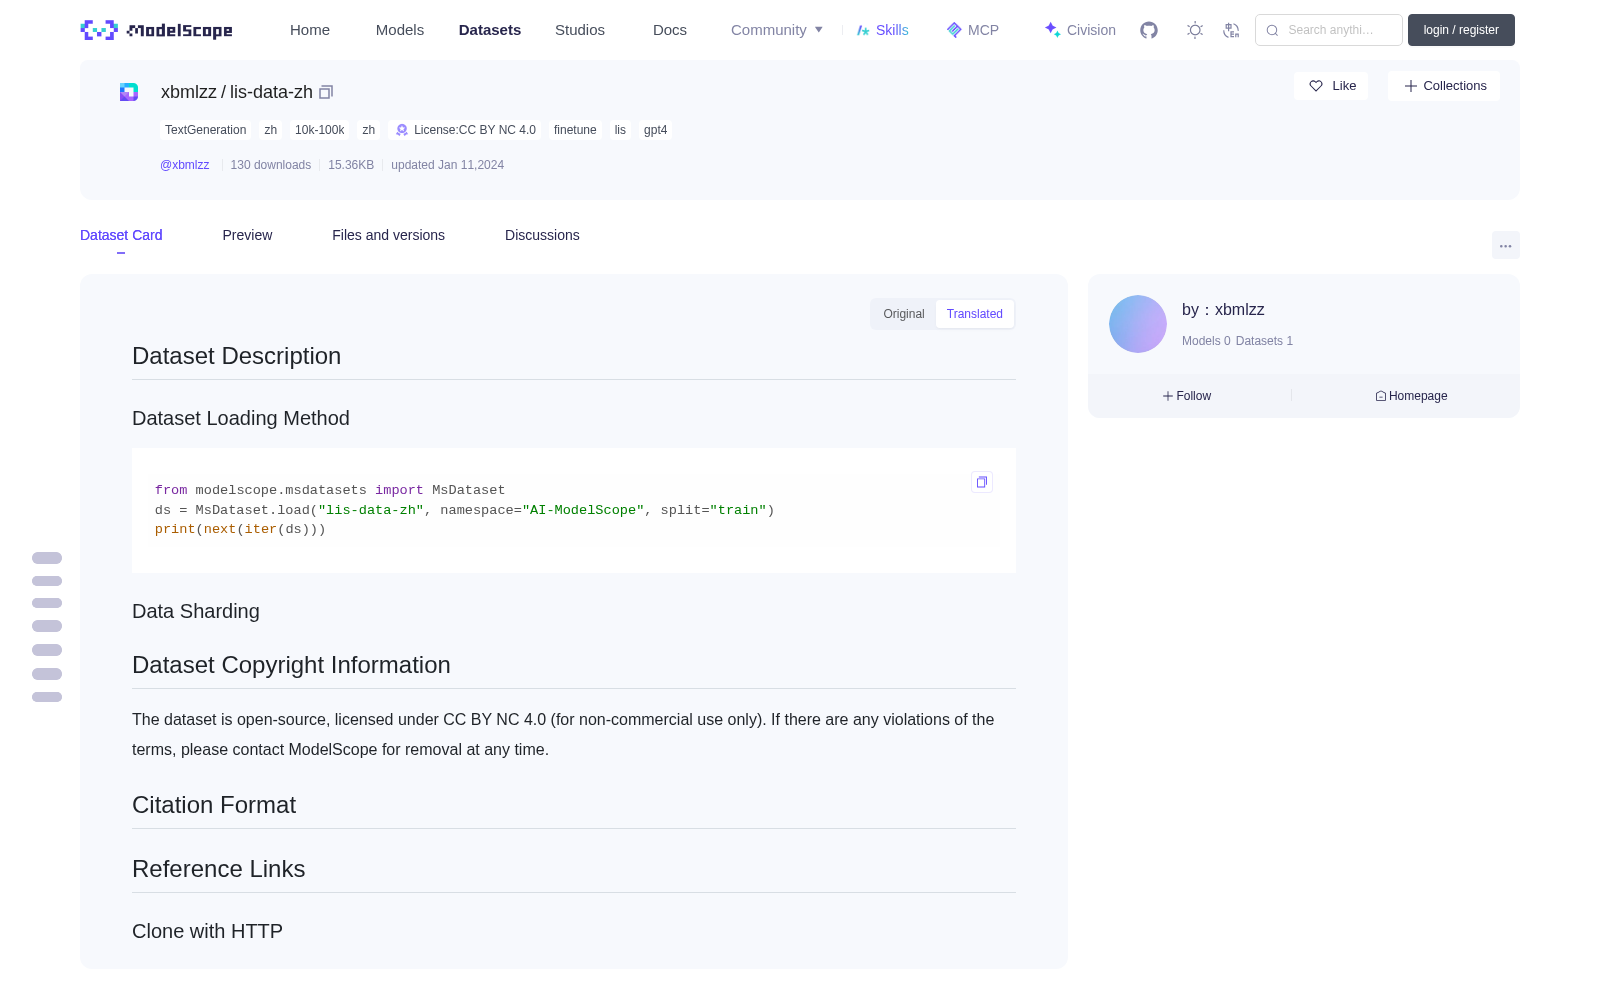Screen dimensions: 1600x1000
Task: Open Files and versions tab
Action: click(388, 235)
